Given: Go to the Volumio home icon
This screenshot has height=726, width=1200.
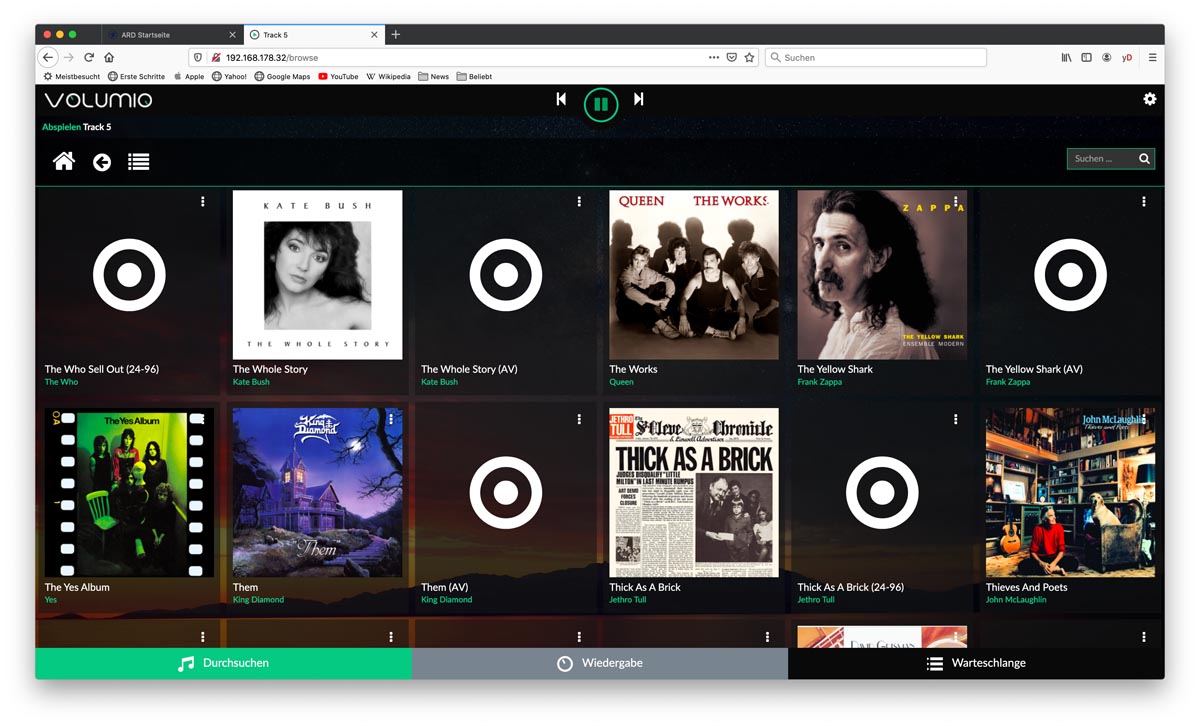Looking at the screenshot, I should coord(64,161).
